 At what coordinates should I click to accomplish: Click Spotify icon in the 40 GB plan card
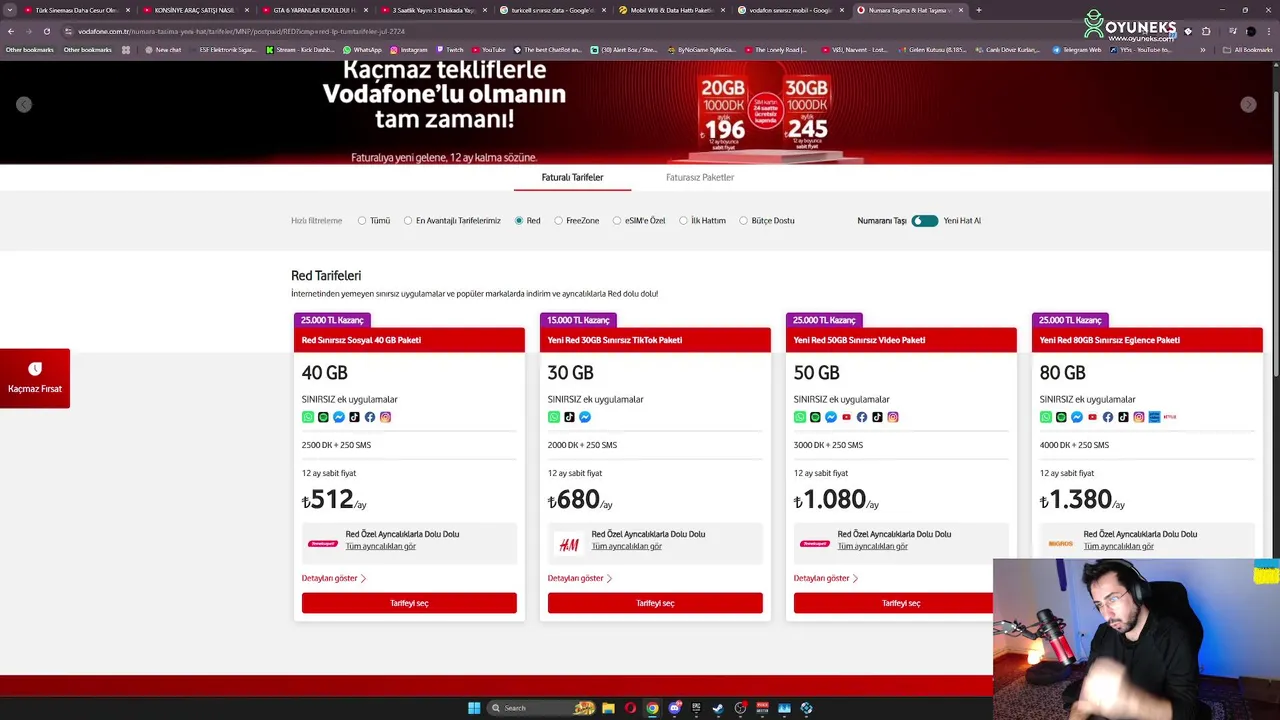point(323,417)
